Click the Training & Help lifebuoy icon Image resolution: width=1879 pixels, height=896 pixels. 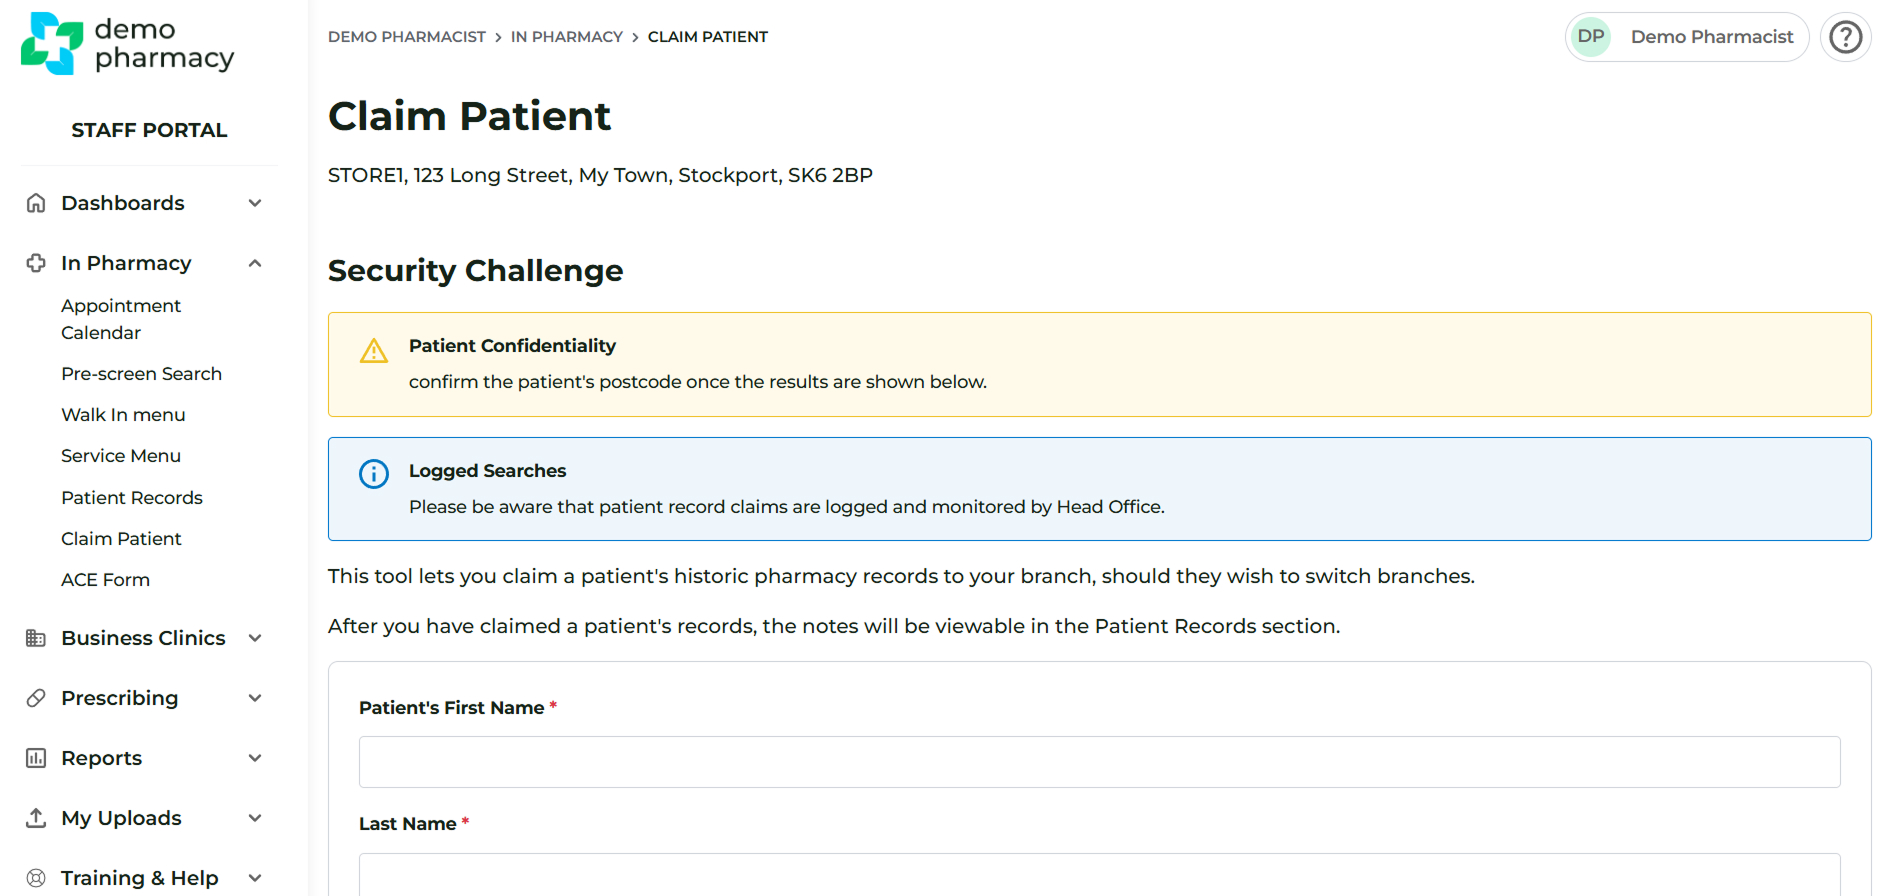click(36, 878)
